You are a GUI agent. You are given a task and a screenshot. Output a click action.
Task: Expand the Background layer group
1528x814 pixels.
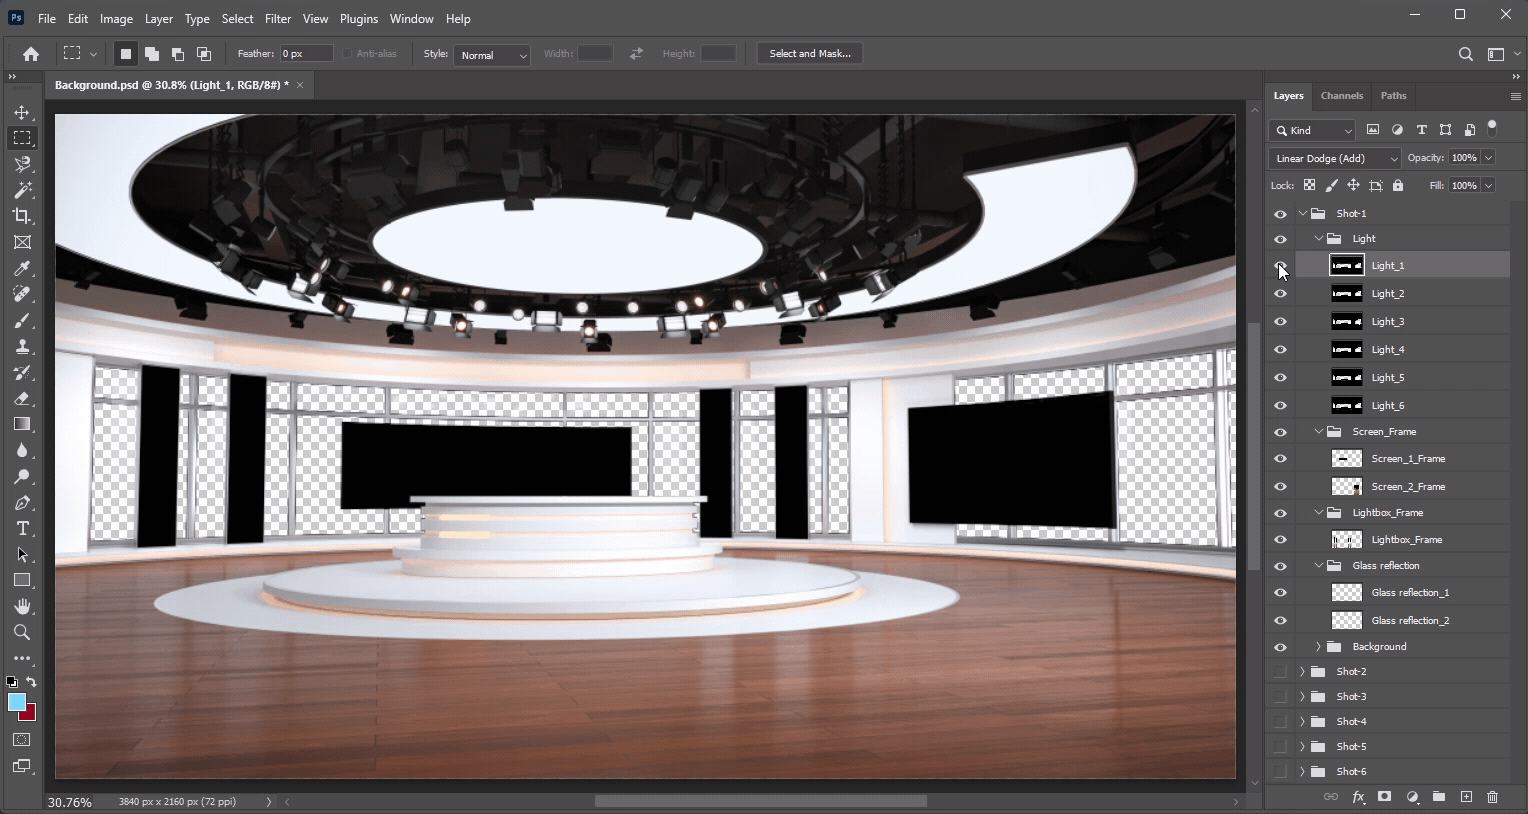(1318, 647)
